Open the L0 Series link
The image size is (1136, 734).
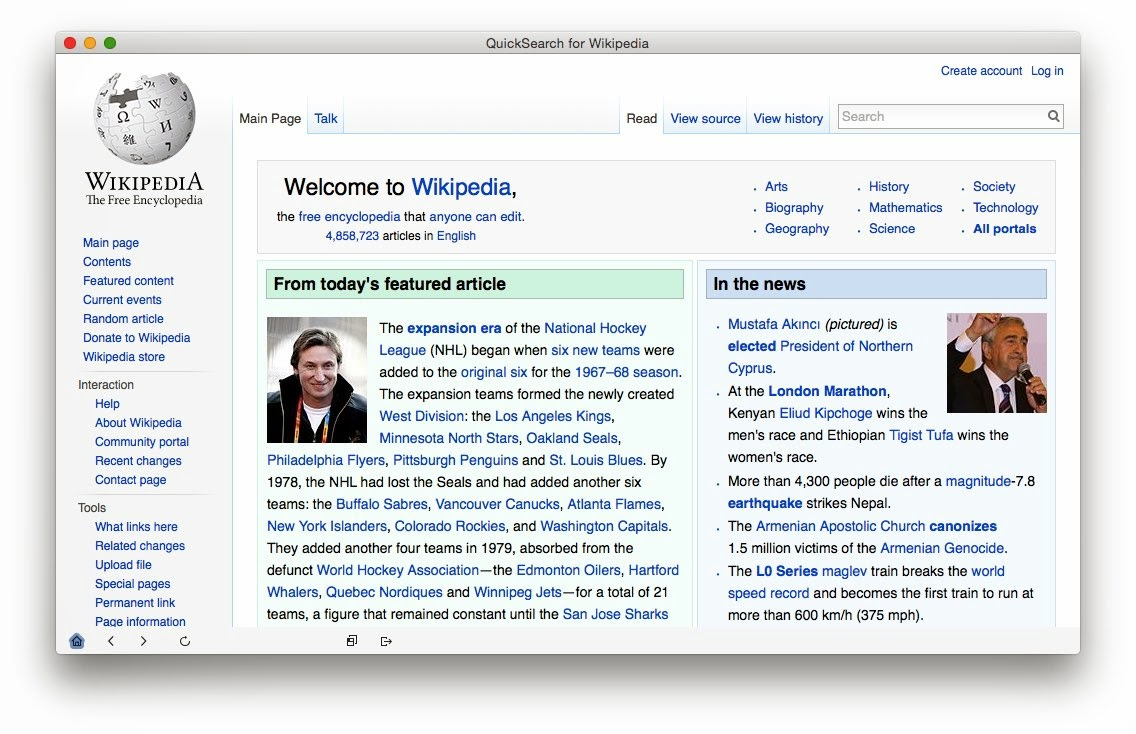[787, 571]
